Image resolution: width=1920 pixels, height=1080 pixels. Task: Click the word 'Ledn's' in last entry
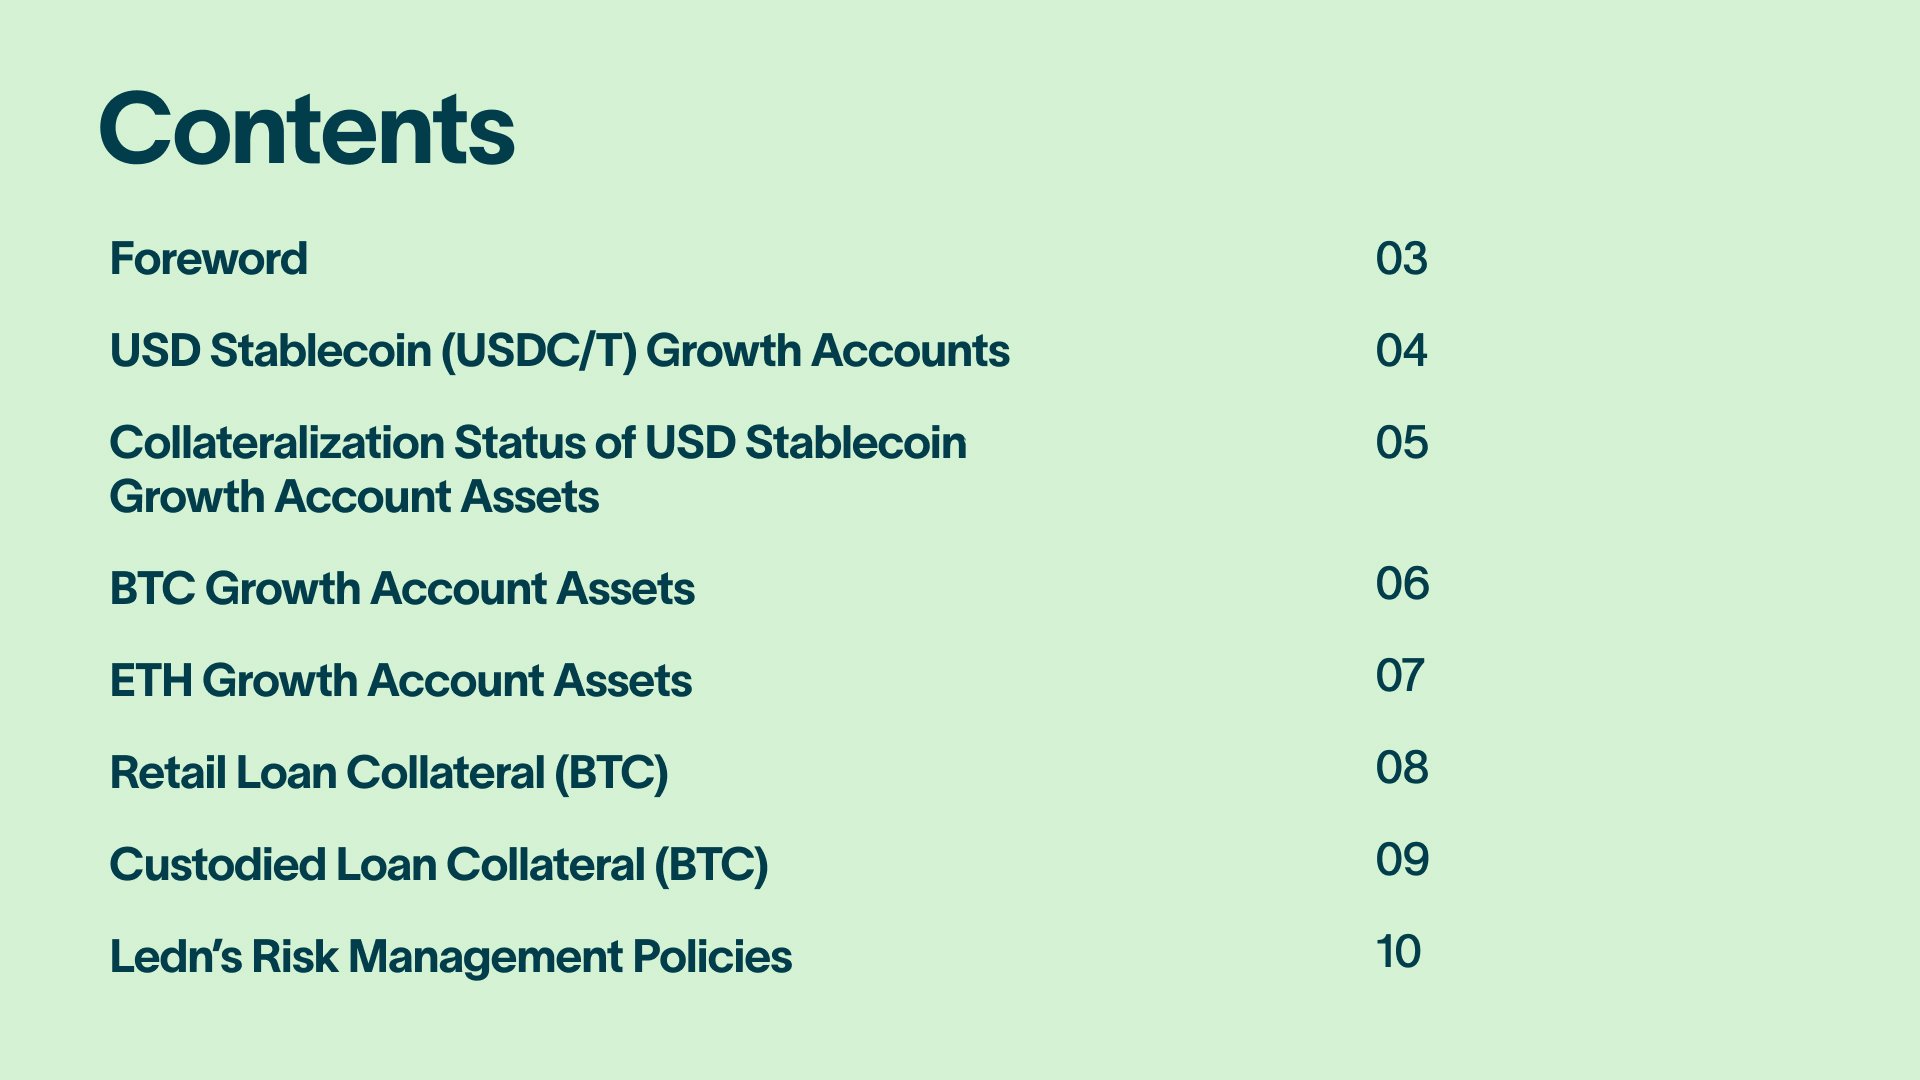pyautogui.click(x=176, y=957)
